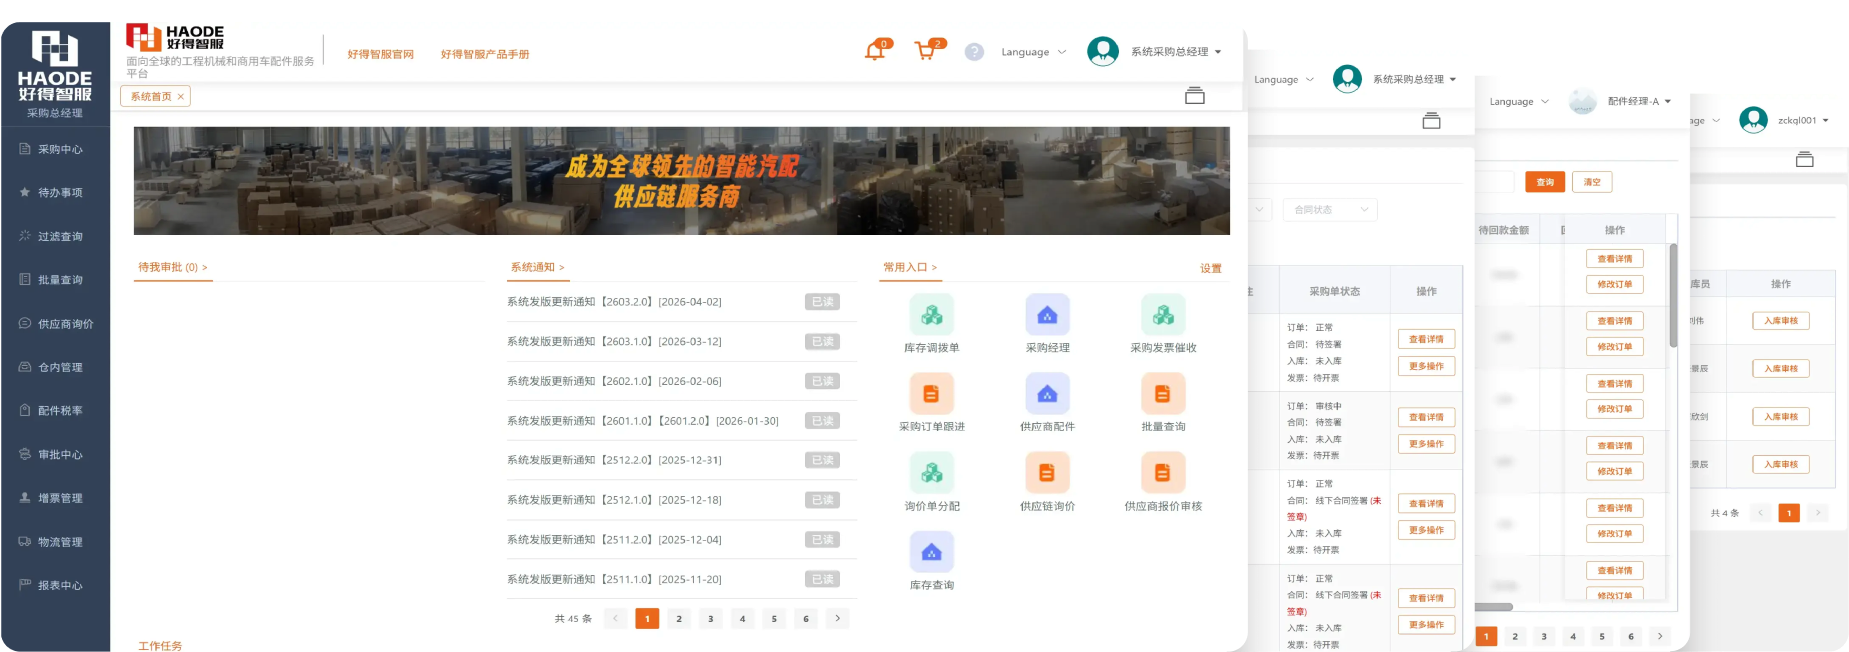The image size is (1849, 652).
Task: Expand the zckql001 user menu
Action: [1803, 120]
